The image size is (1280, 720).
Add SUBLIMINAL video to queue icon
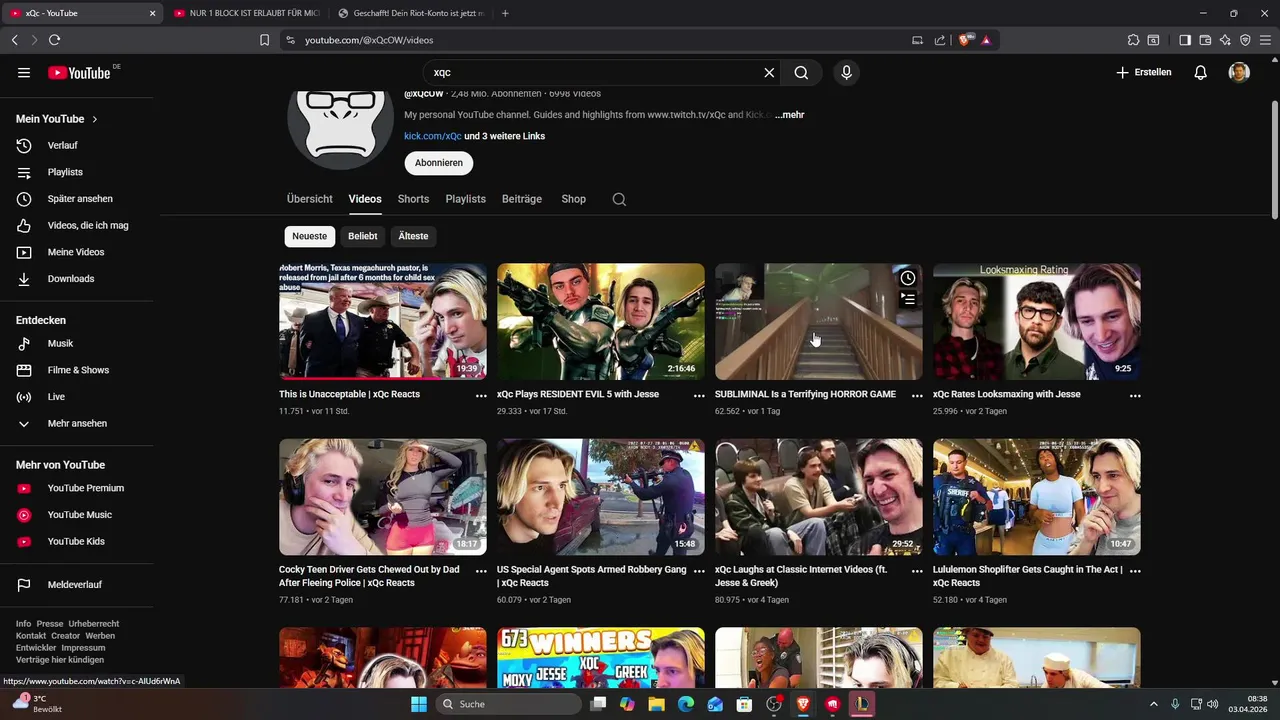[907, 298]
